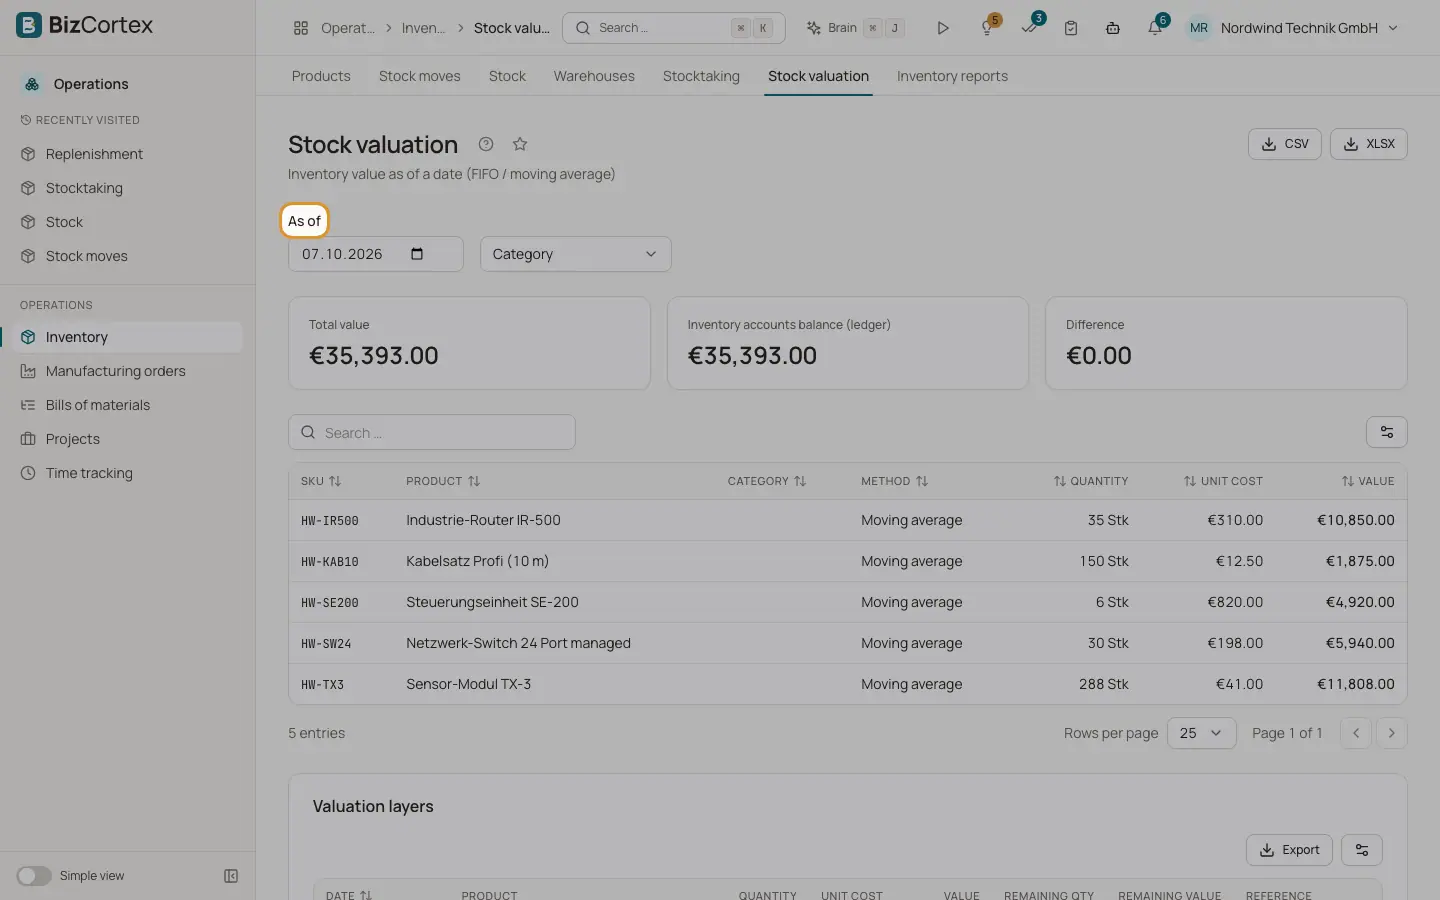Viewport: 1440px width, 900px height.
Task: Go to previous page arrow
Action: click(1356, 733)
